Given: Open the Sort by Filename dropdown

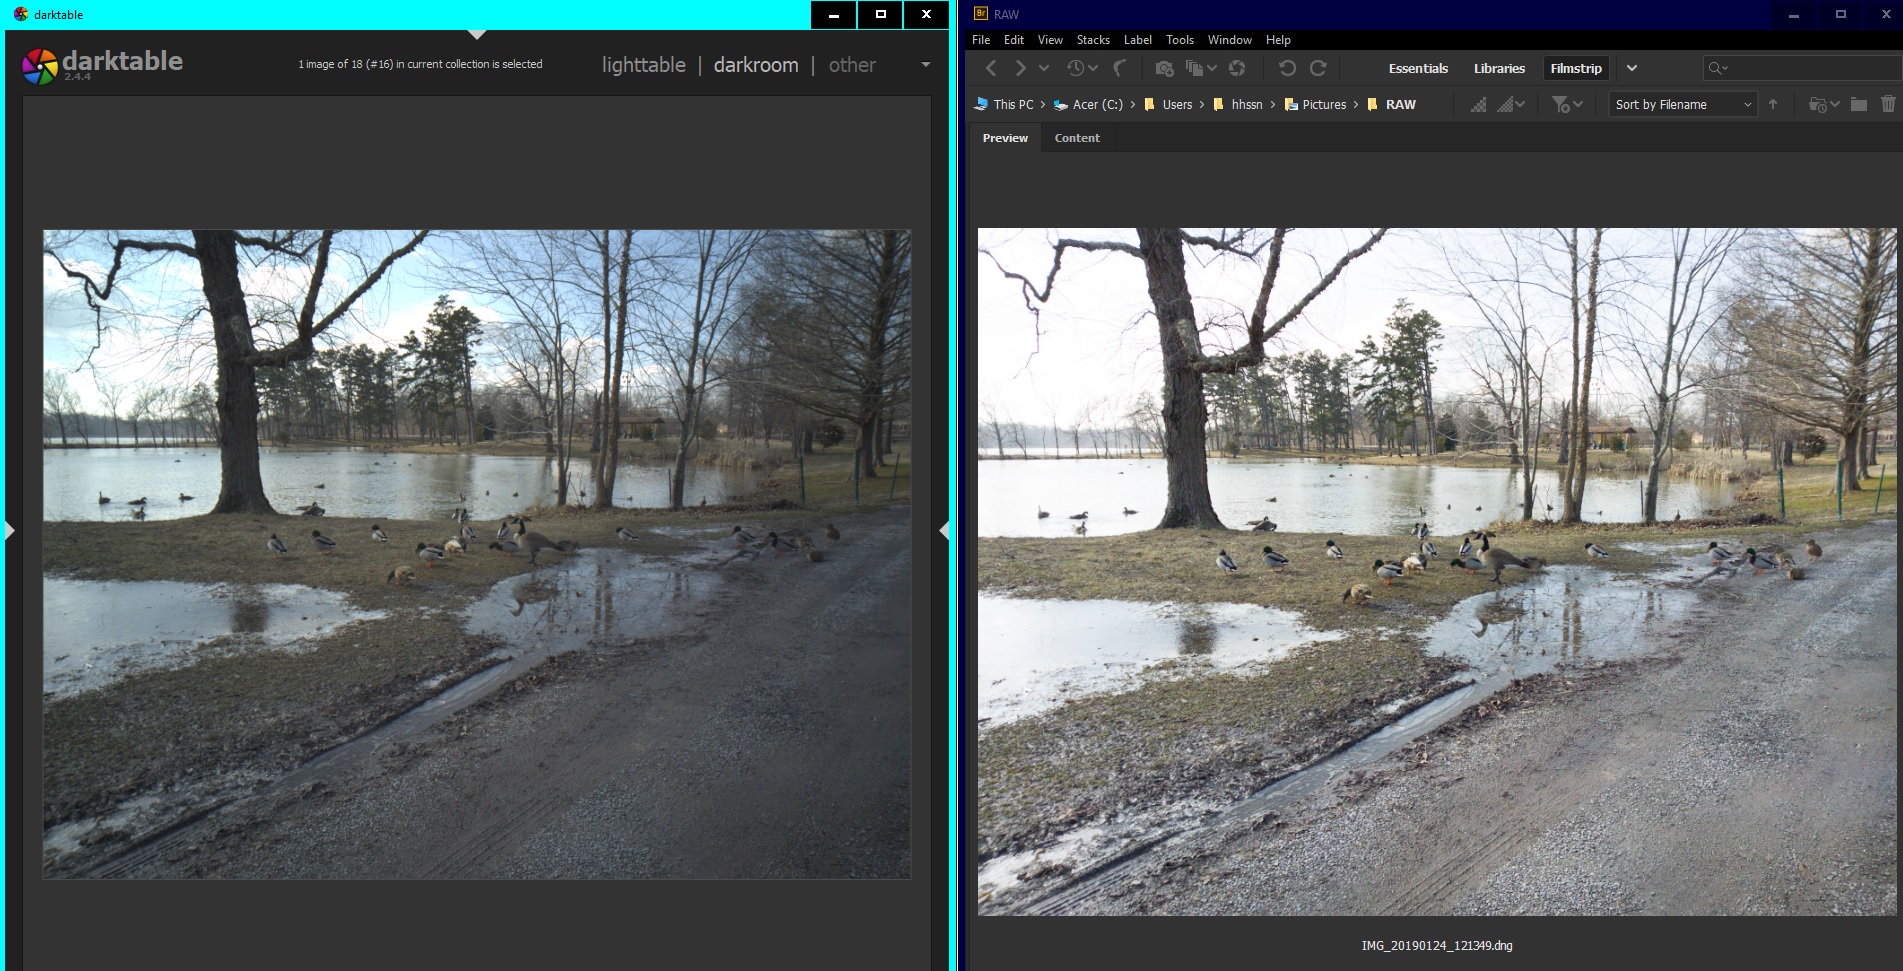Looking at the screenshot, I should [x=1682, y=104].
